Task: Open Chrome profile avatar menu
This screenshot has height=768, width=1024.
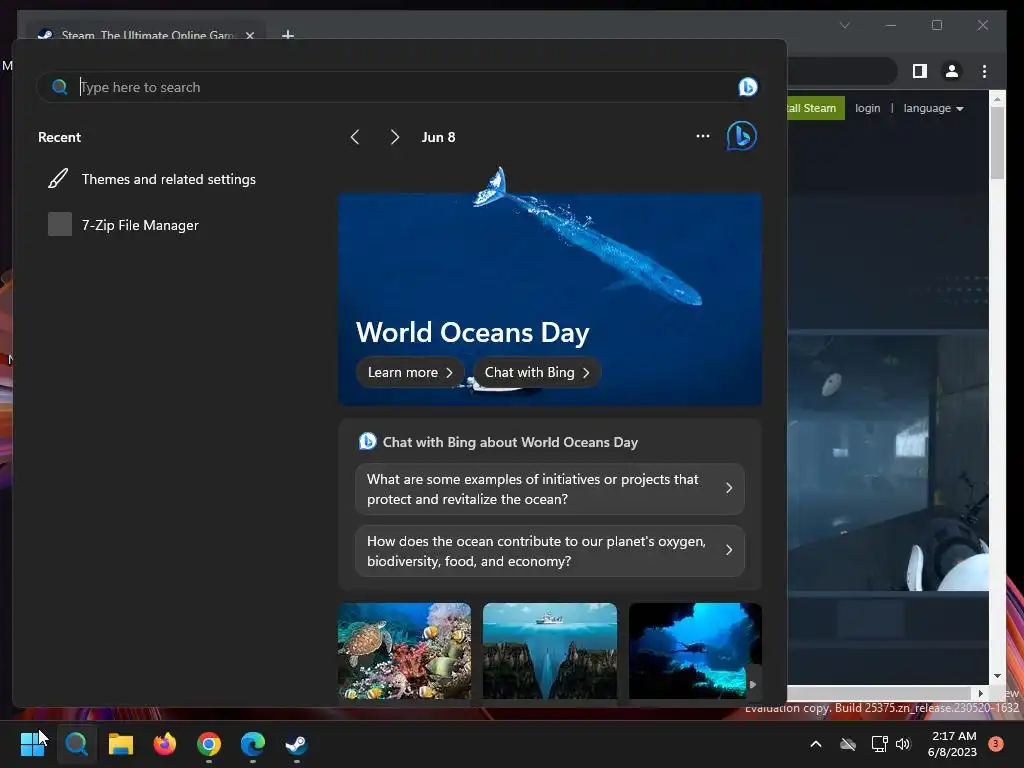Action: point(952,71)
